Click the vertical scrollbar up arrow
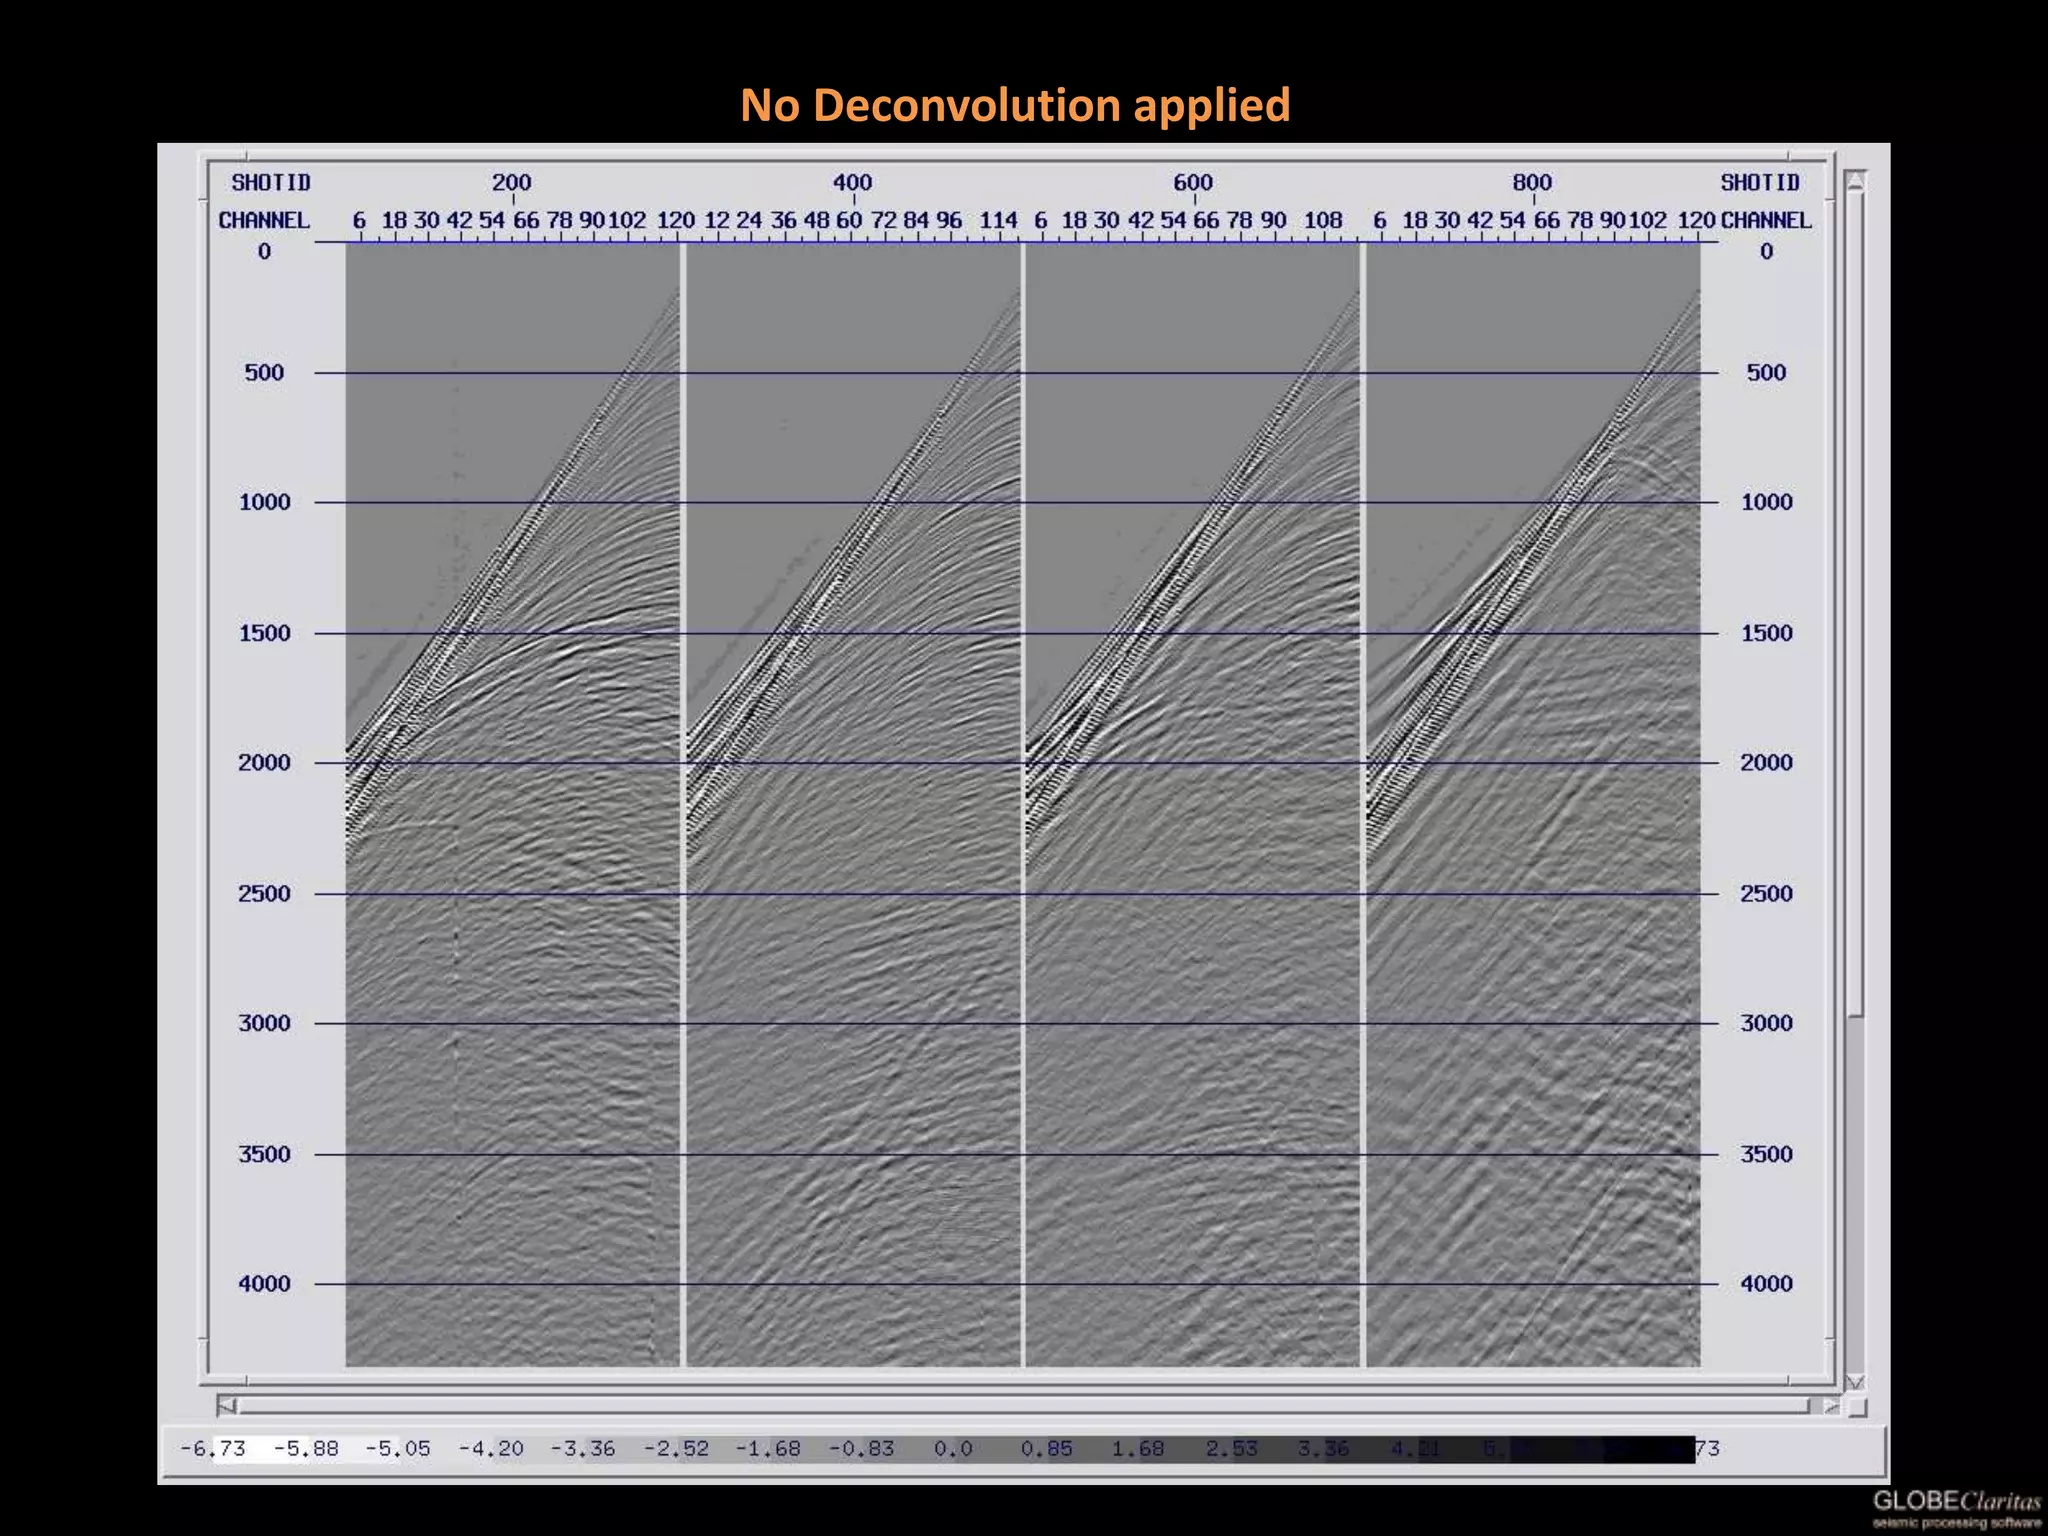Image resolution: width=2048 pixels, height=1536 pixels. click(x=1856, y=181)
